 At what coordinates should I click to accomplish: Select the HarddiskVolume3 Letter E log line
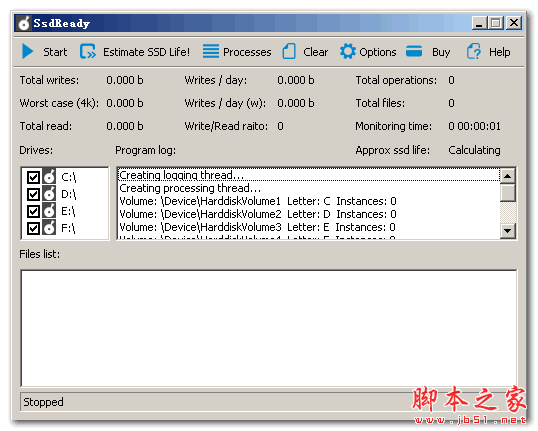[309, 227]
